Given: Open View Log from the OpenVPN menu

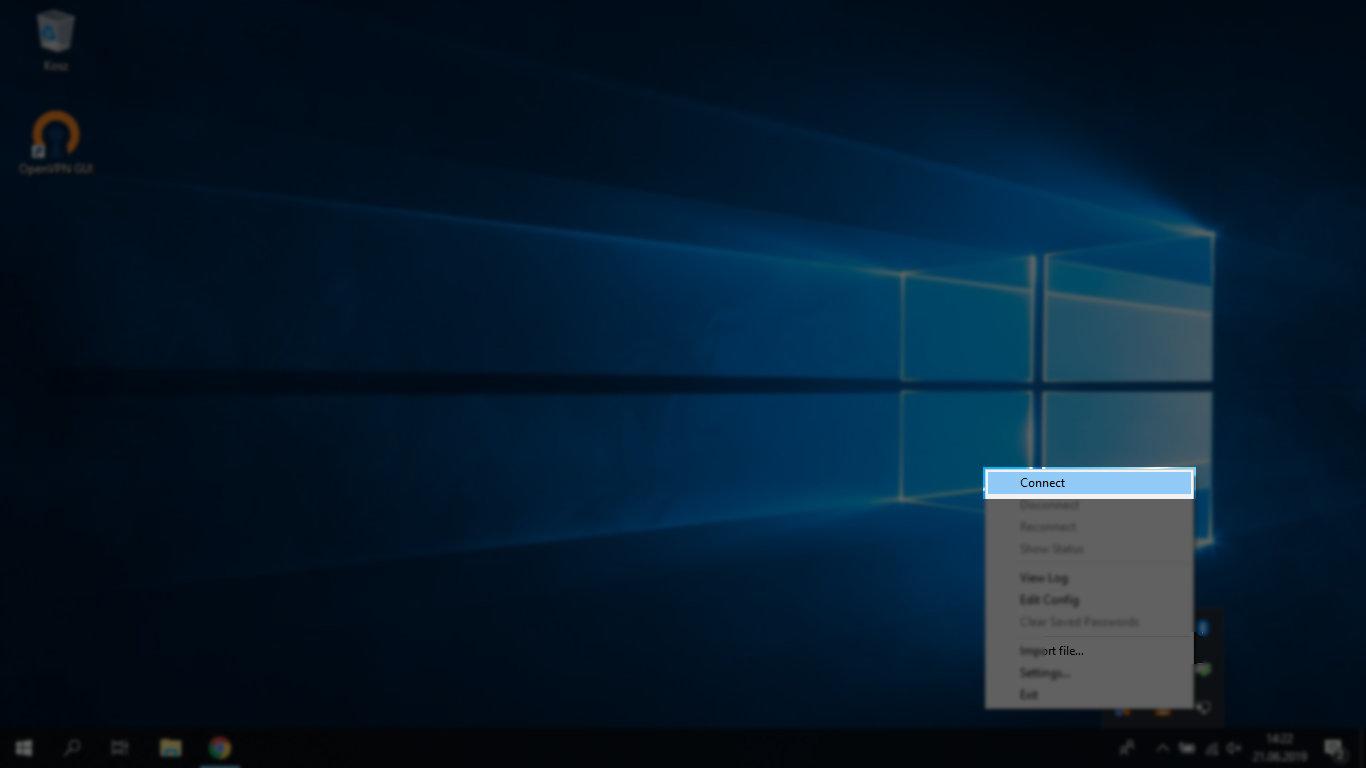Looking at the screenshot, I should click(1043, 578).
